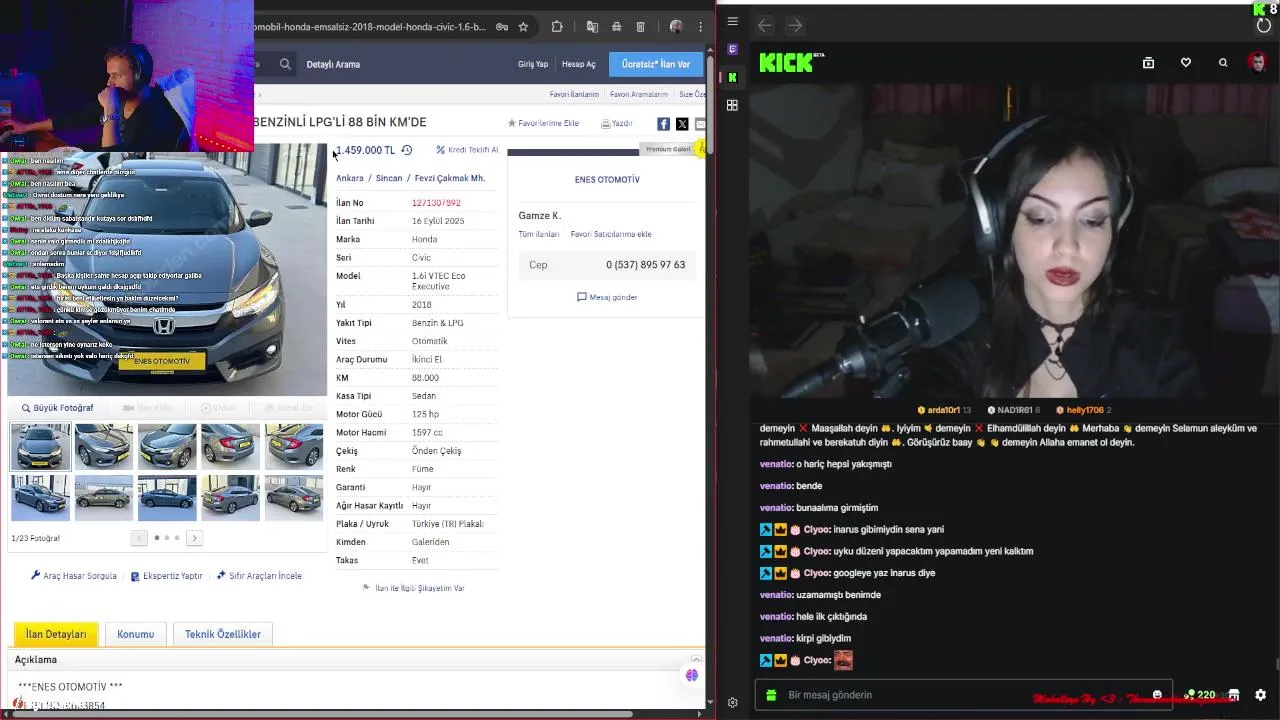View seller's Tüm İlanları
The height and width of the screenshot is (720, 1280).
point(539,234)
